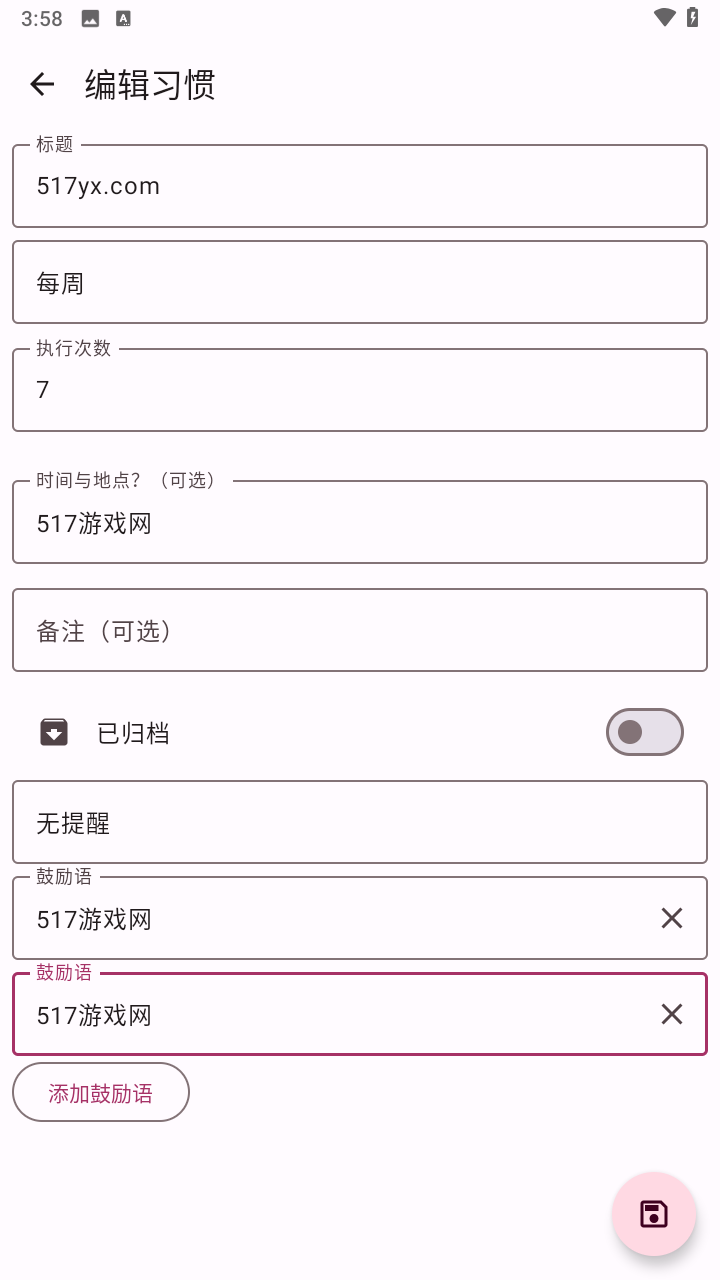720x1280 pixels.
Task: Tap the image notification icon in status bar
Action: (x=90, y=18)
